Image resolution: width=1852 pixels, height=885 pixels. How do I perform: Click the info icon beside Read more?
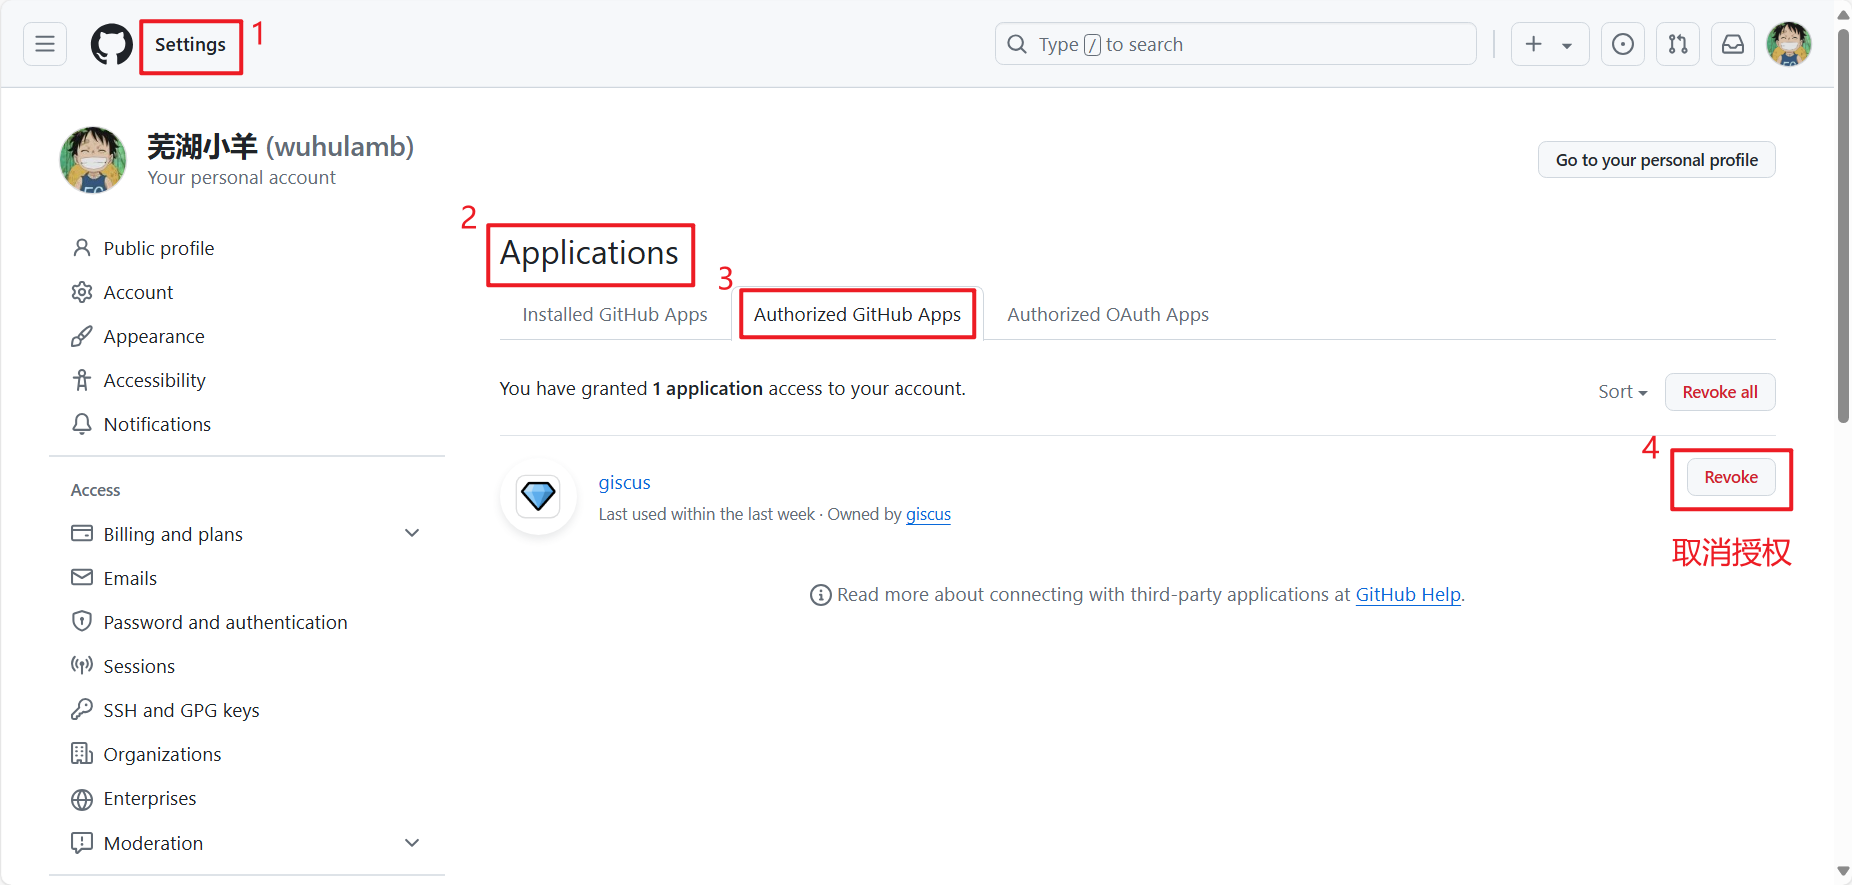(820, 595)
